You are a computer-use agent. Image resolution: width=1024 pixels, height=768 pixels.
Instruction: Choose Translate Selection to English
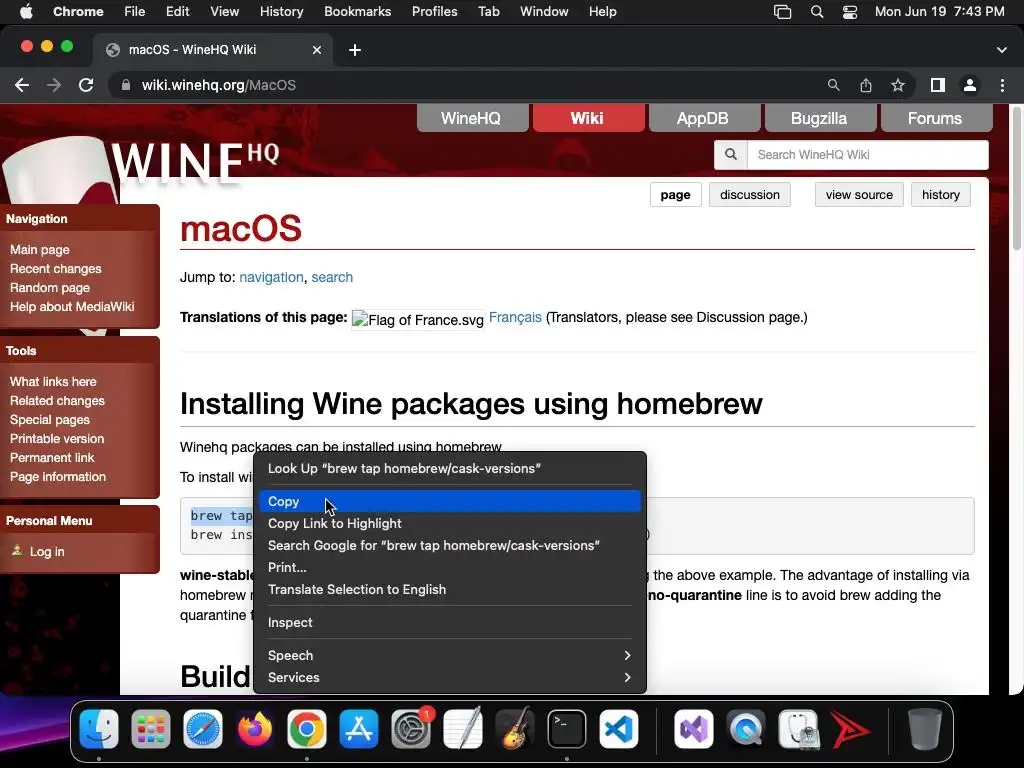click(x=449, y=590)
